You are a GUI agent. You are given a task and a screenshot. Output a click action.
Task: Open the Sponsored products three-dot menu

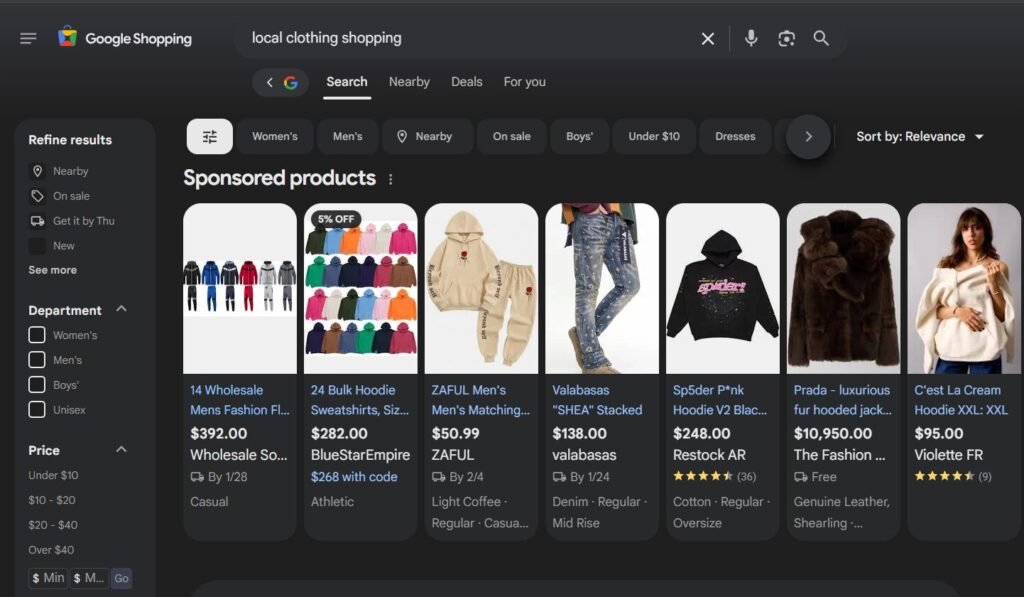click(390, 178)
